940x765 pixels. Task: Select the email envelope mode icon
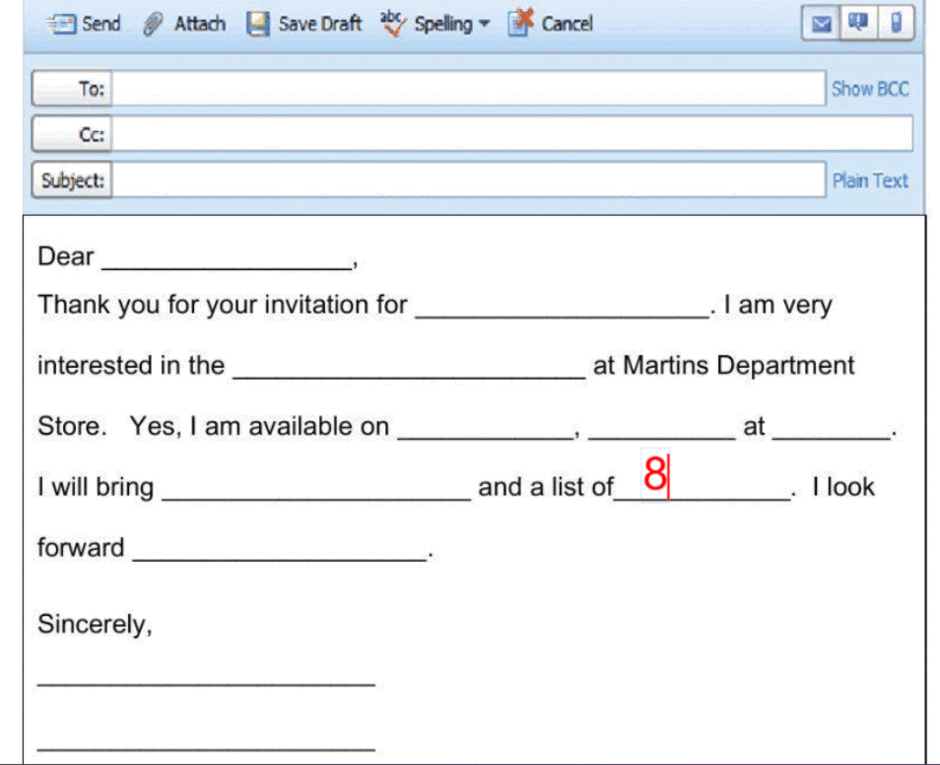tap(821, 23)
